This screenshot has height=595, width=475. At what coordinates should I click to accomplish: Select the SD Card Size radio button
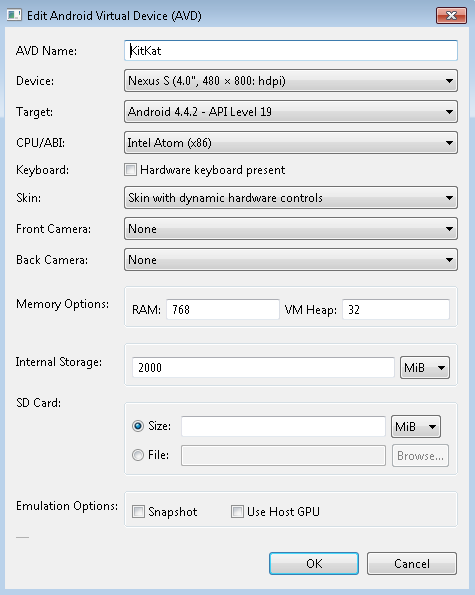(138, 426)
